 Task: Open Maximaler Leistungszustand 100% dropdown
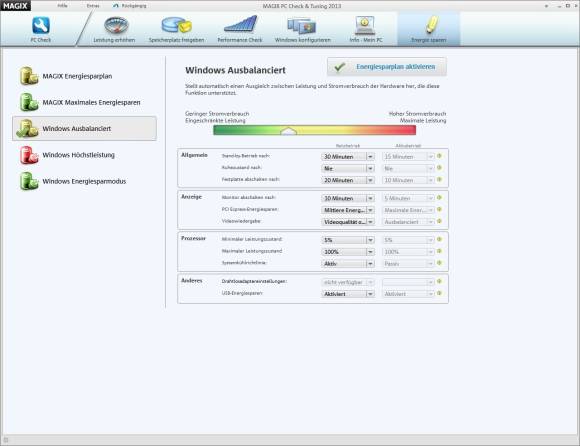pos(348,252)
